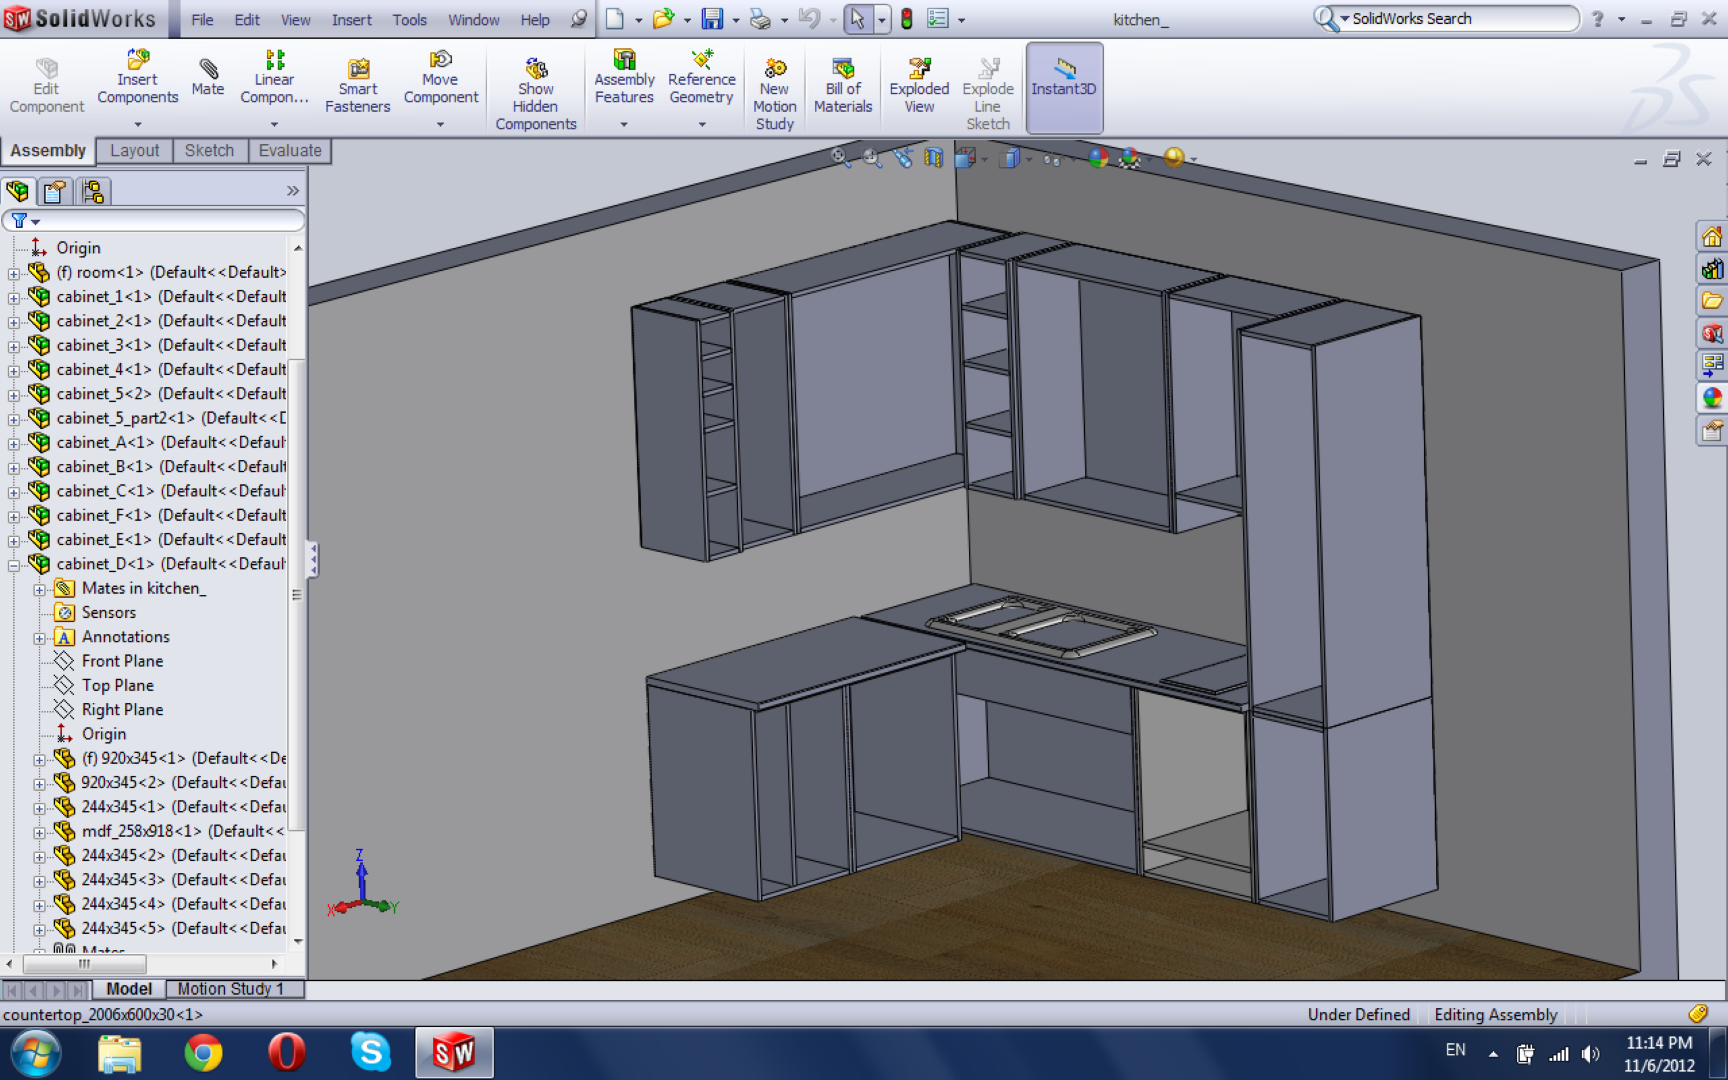Select the Front Plane item
1728x1080 pixels.
coord(122,661)
